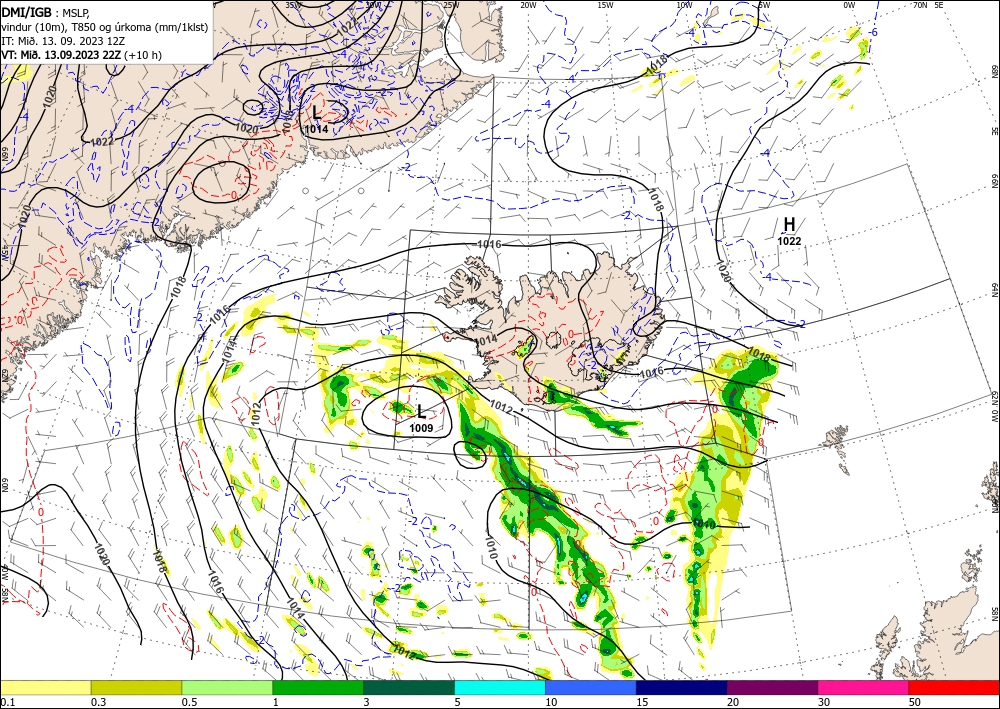
Task: Select the navy 15–20 legend swatch
Action: [682, 687]
